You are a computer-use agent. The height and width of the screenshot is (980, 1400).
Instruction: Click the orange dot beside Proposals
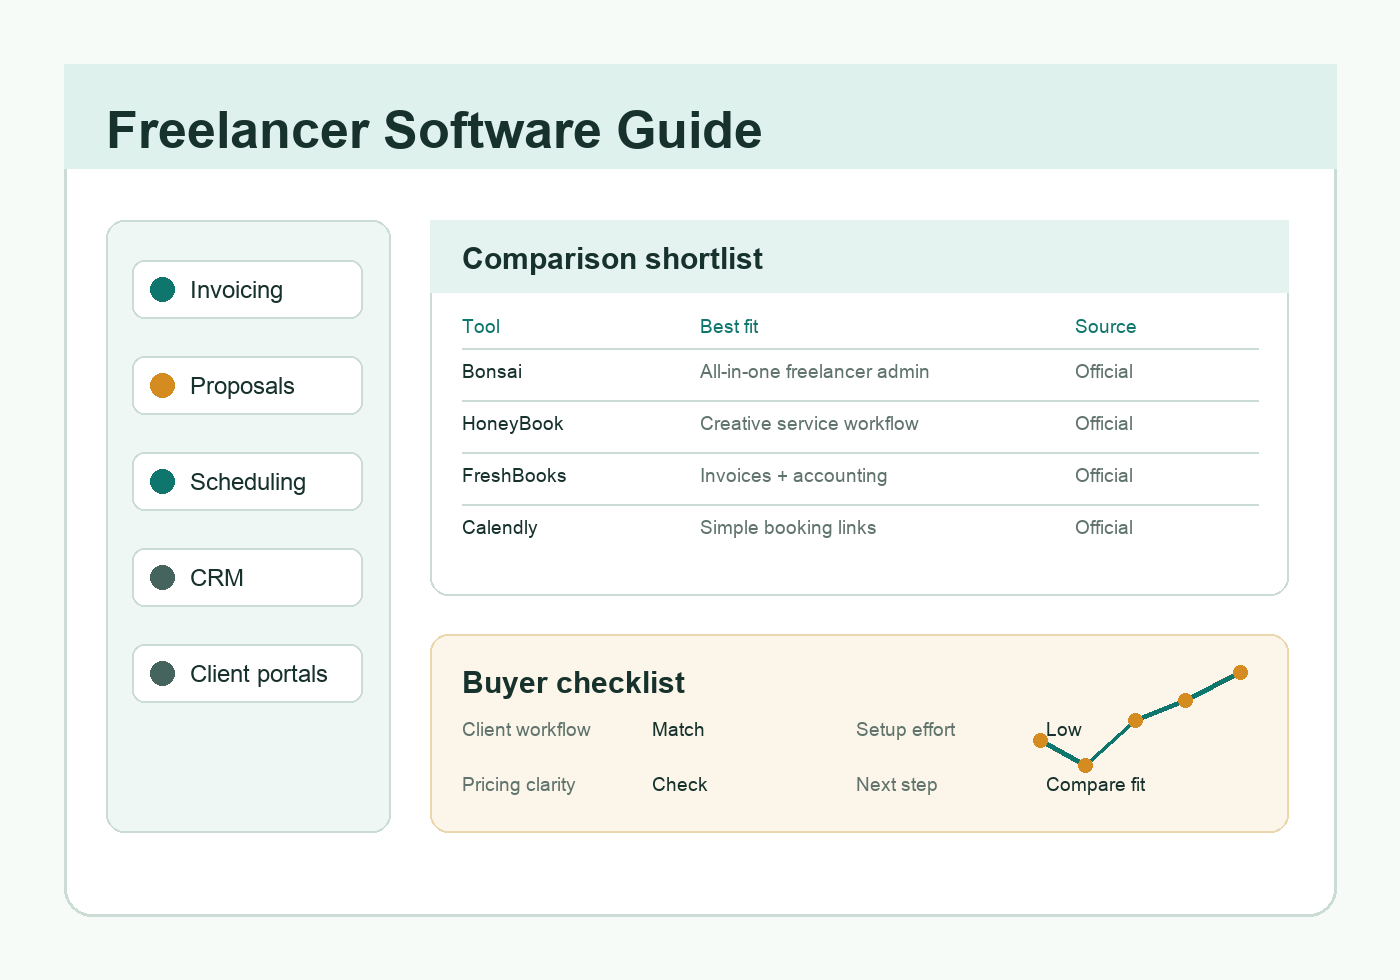point(162,386)
